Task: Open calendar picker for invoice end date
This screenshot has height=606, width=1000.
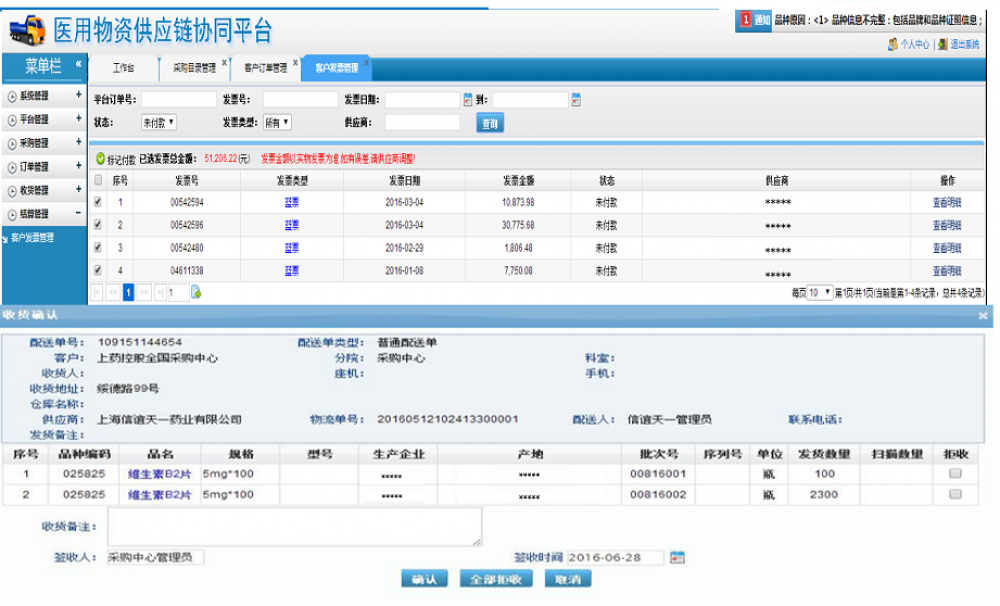Action: 575,99
